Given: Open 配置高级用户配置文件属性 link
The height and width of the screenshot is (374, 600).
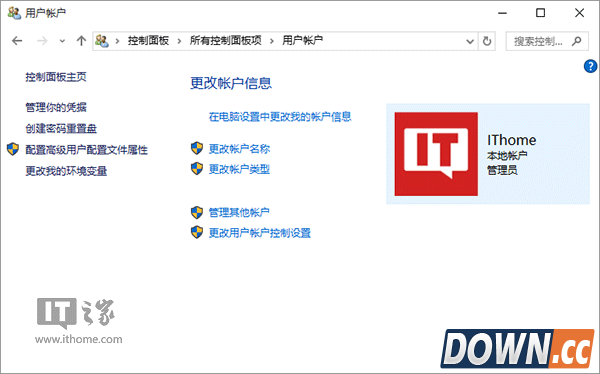Looking at the screenshot, I should click(86, 150).
